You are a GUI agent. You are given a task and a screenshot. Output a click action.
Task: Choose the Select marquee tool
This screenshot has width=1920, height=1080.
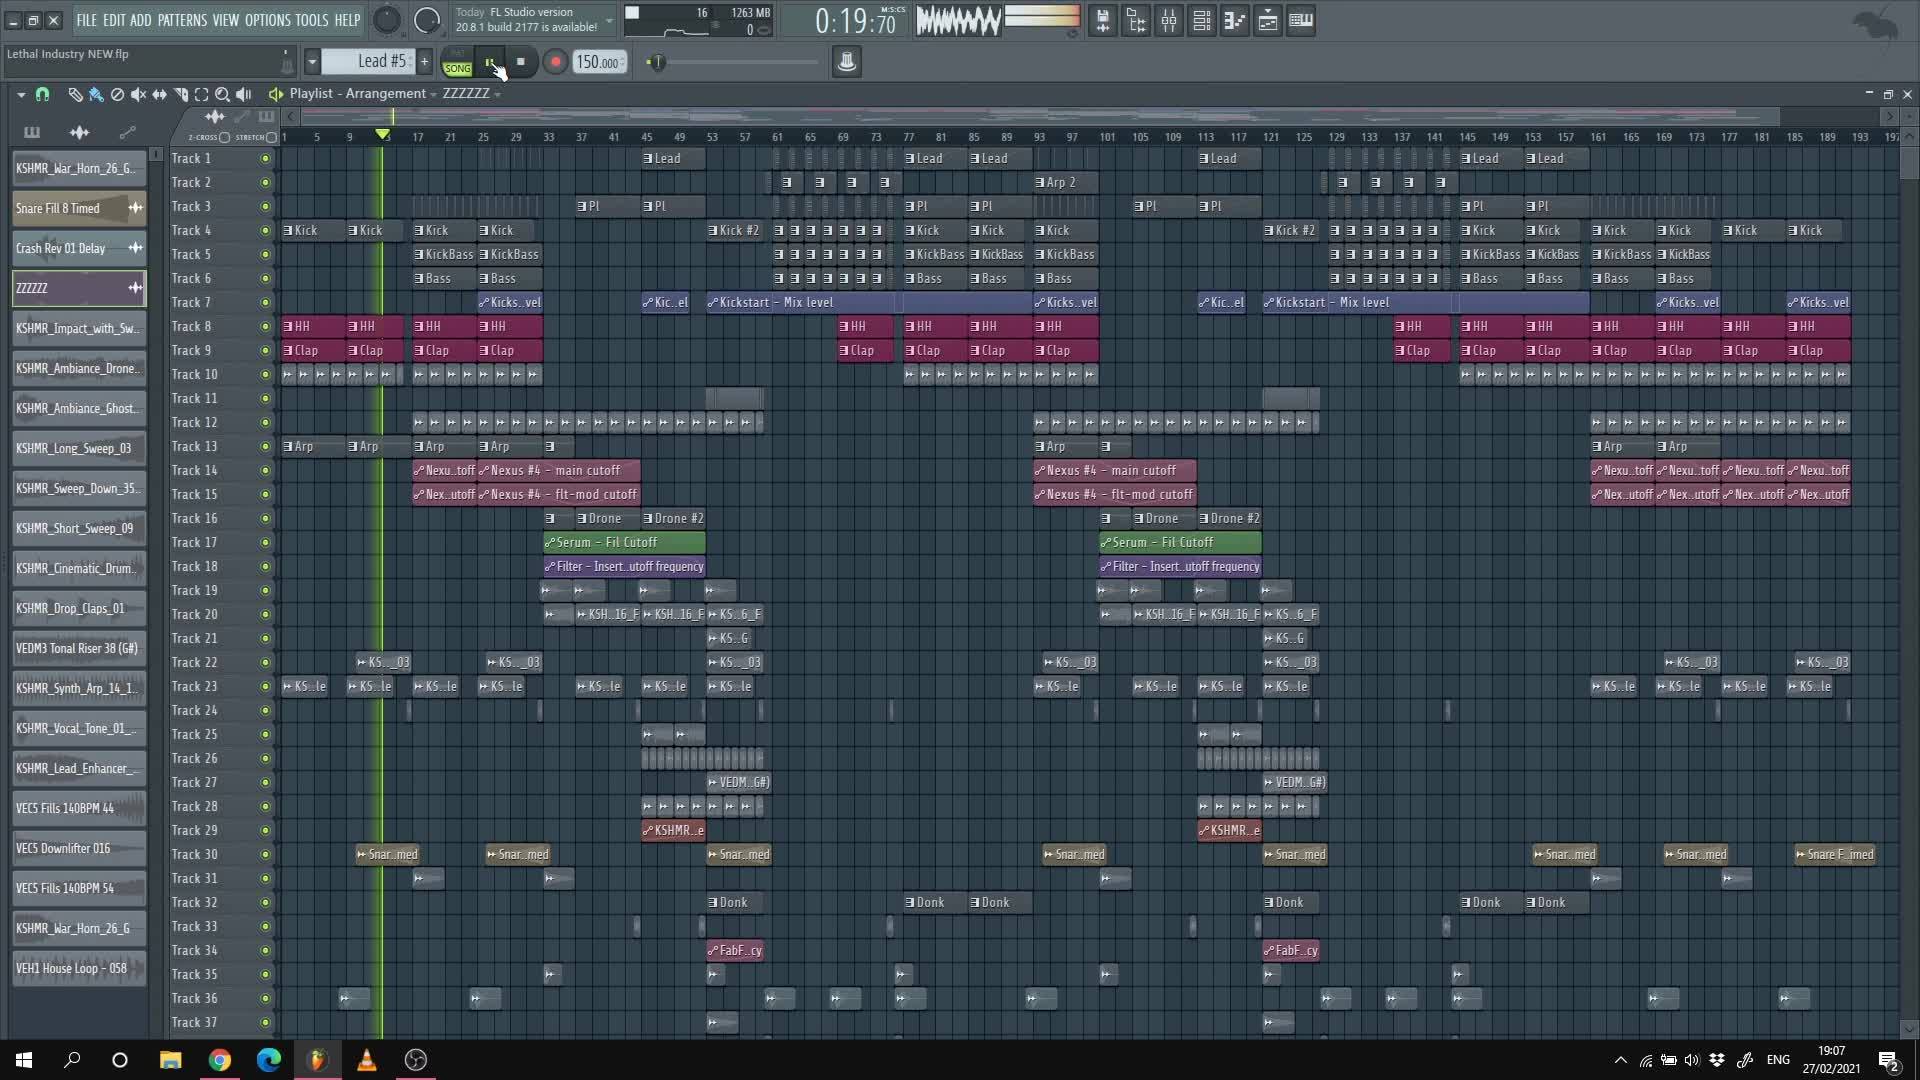(201, 94)
